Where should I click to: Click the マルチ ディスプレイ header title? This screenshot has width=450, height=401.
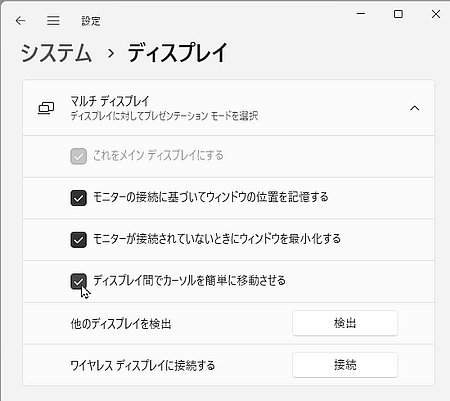[x=110, y=101]
